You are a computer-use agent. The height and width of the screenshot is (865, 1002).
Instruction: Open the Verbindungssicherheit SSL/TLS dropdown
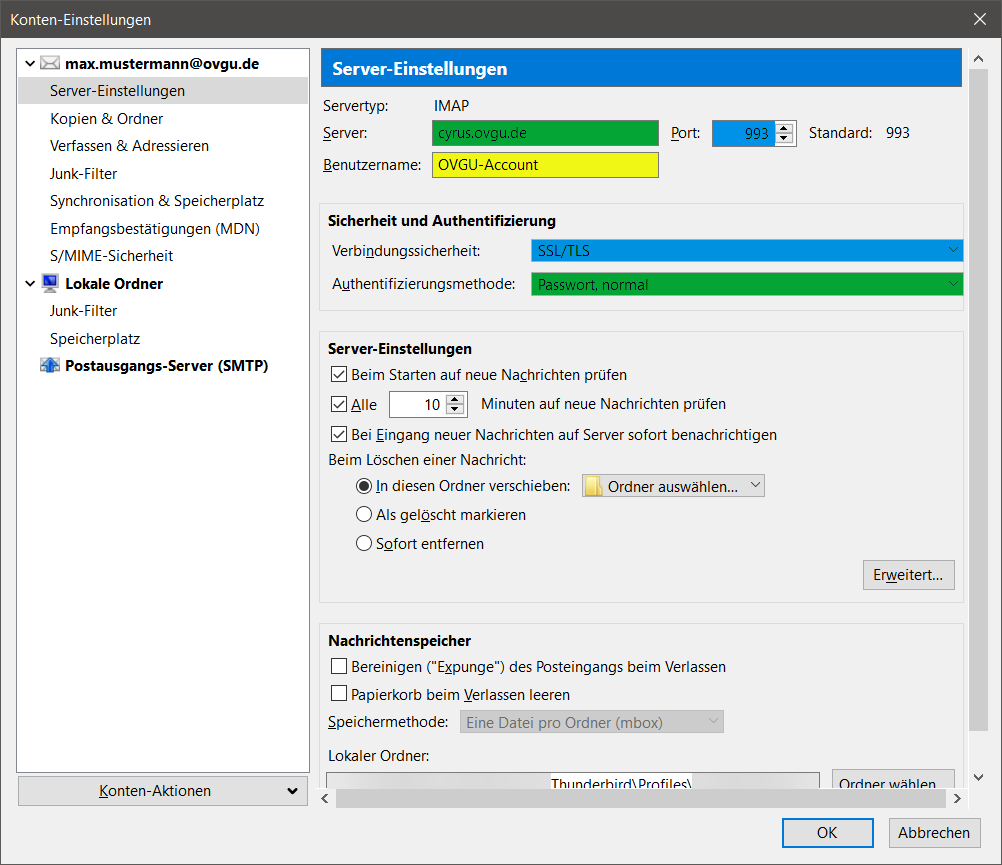[x=746, y=251]
